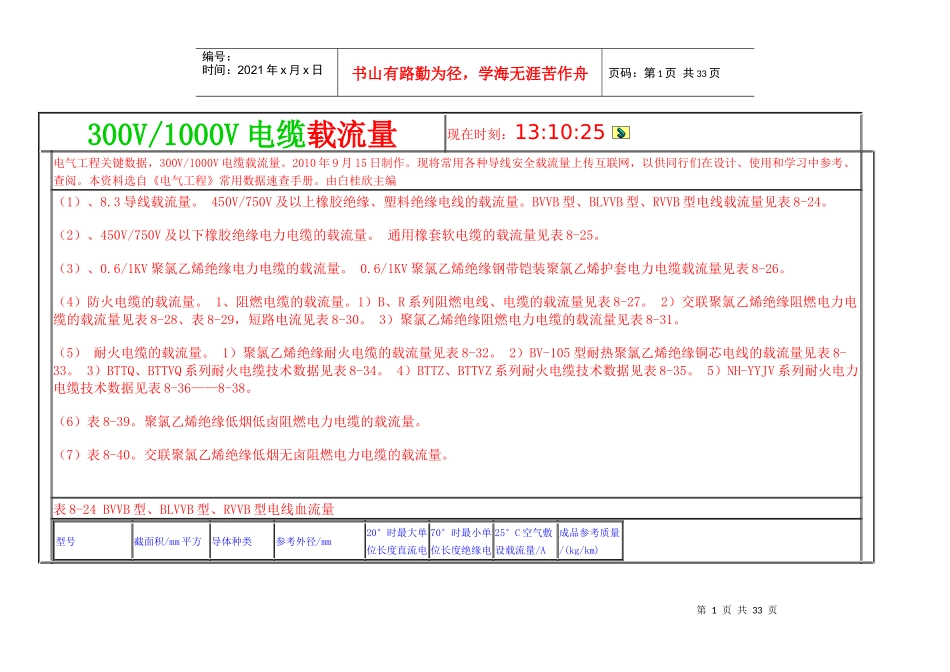Click item (2) 450V/750V橡胶绝缘电力电缆 line
The image size is (950, 672).
[x=329, y=236]
